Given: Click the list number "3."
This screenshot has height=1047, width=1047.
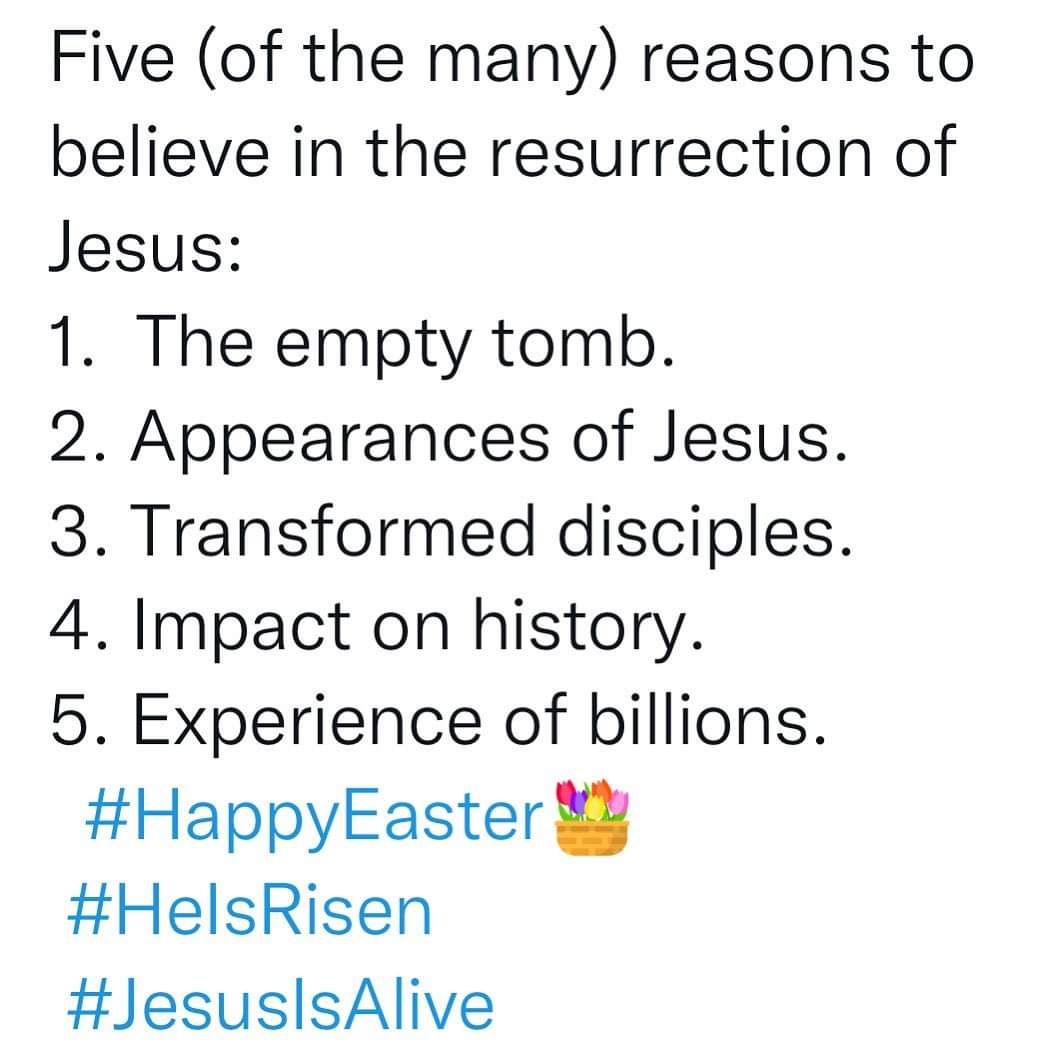Looking at the screenshot, I should click(x=77, y=530).
